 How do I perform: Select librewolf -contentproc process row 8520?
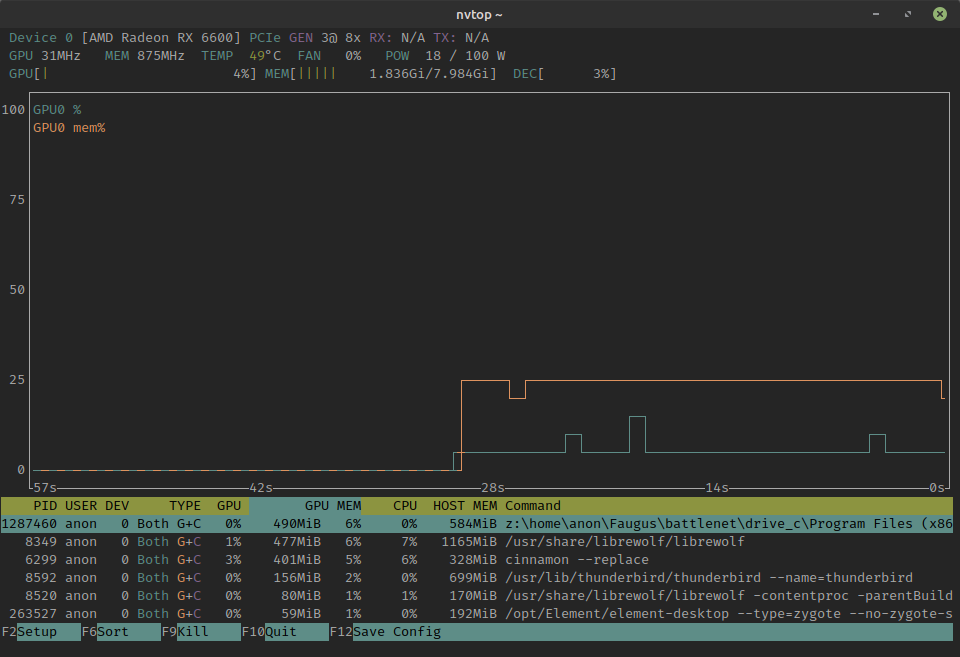tap(476, 596)
